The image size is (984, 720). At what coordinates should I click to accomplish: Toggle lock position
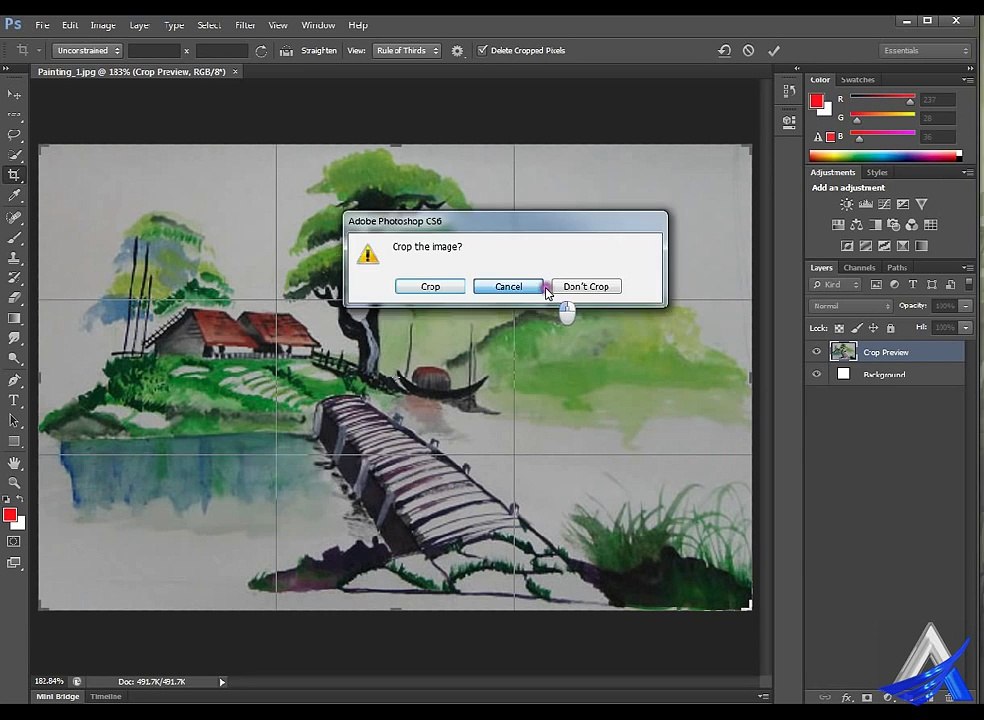[874, 328]
